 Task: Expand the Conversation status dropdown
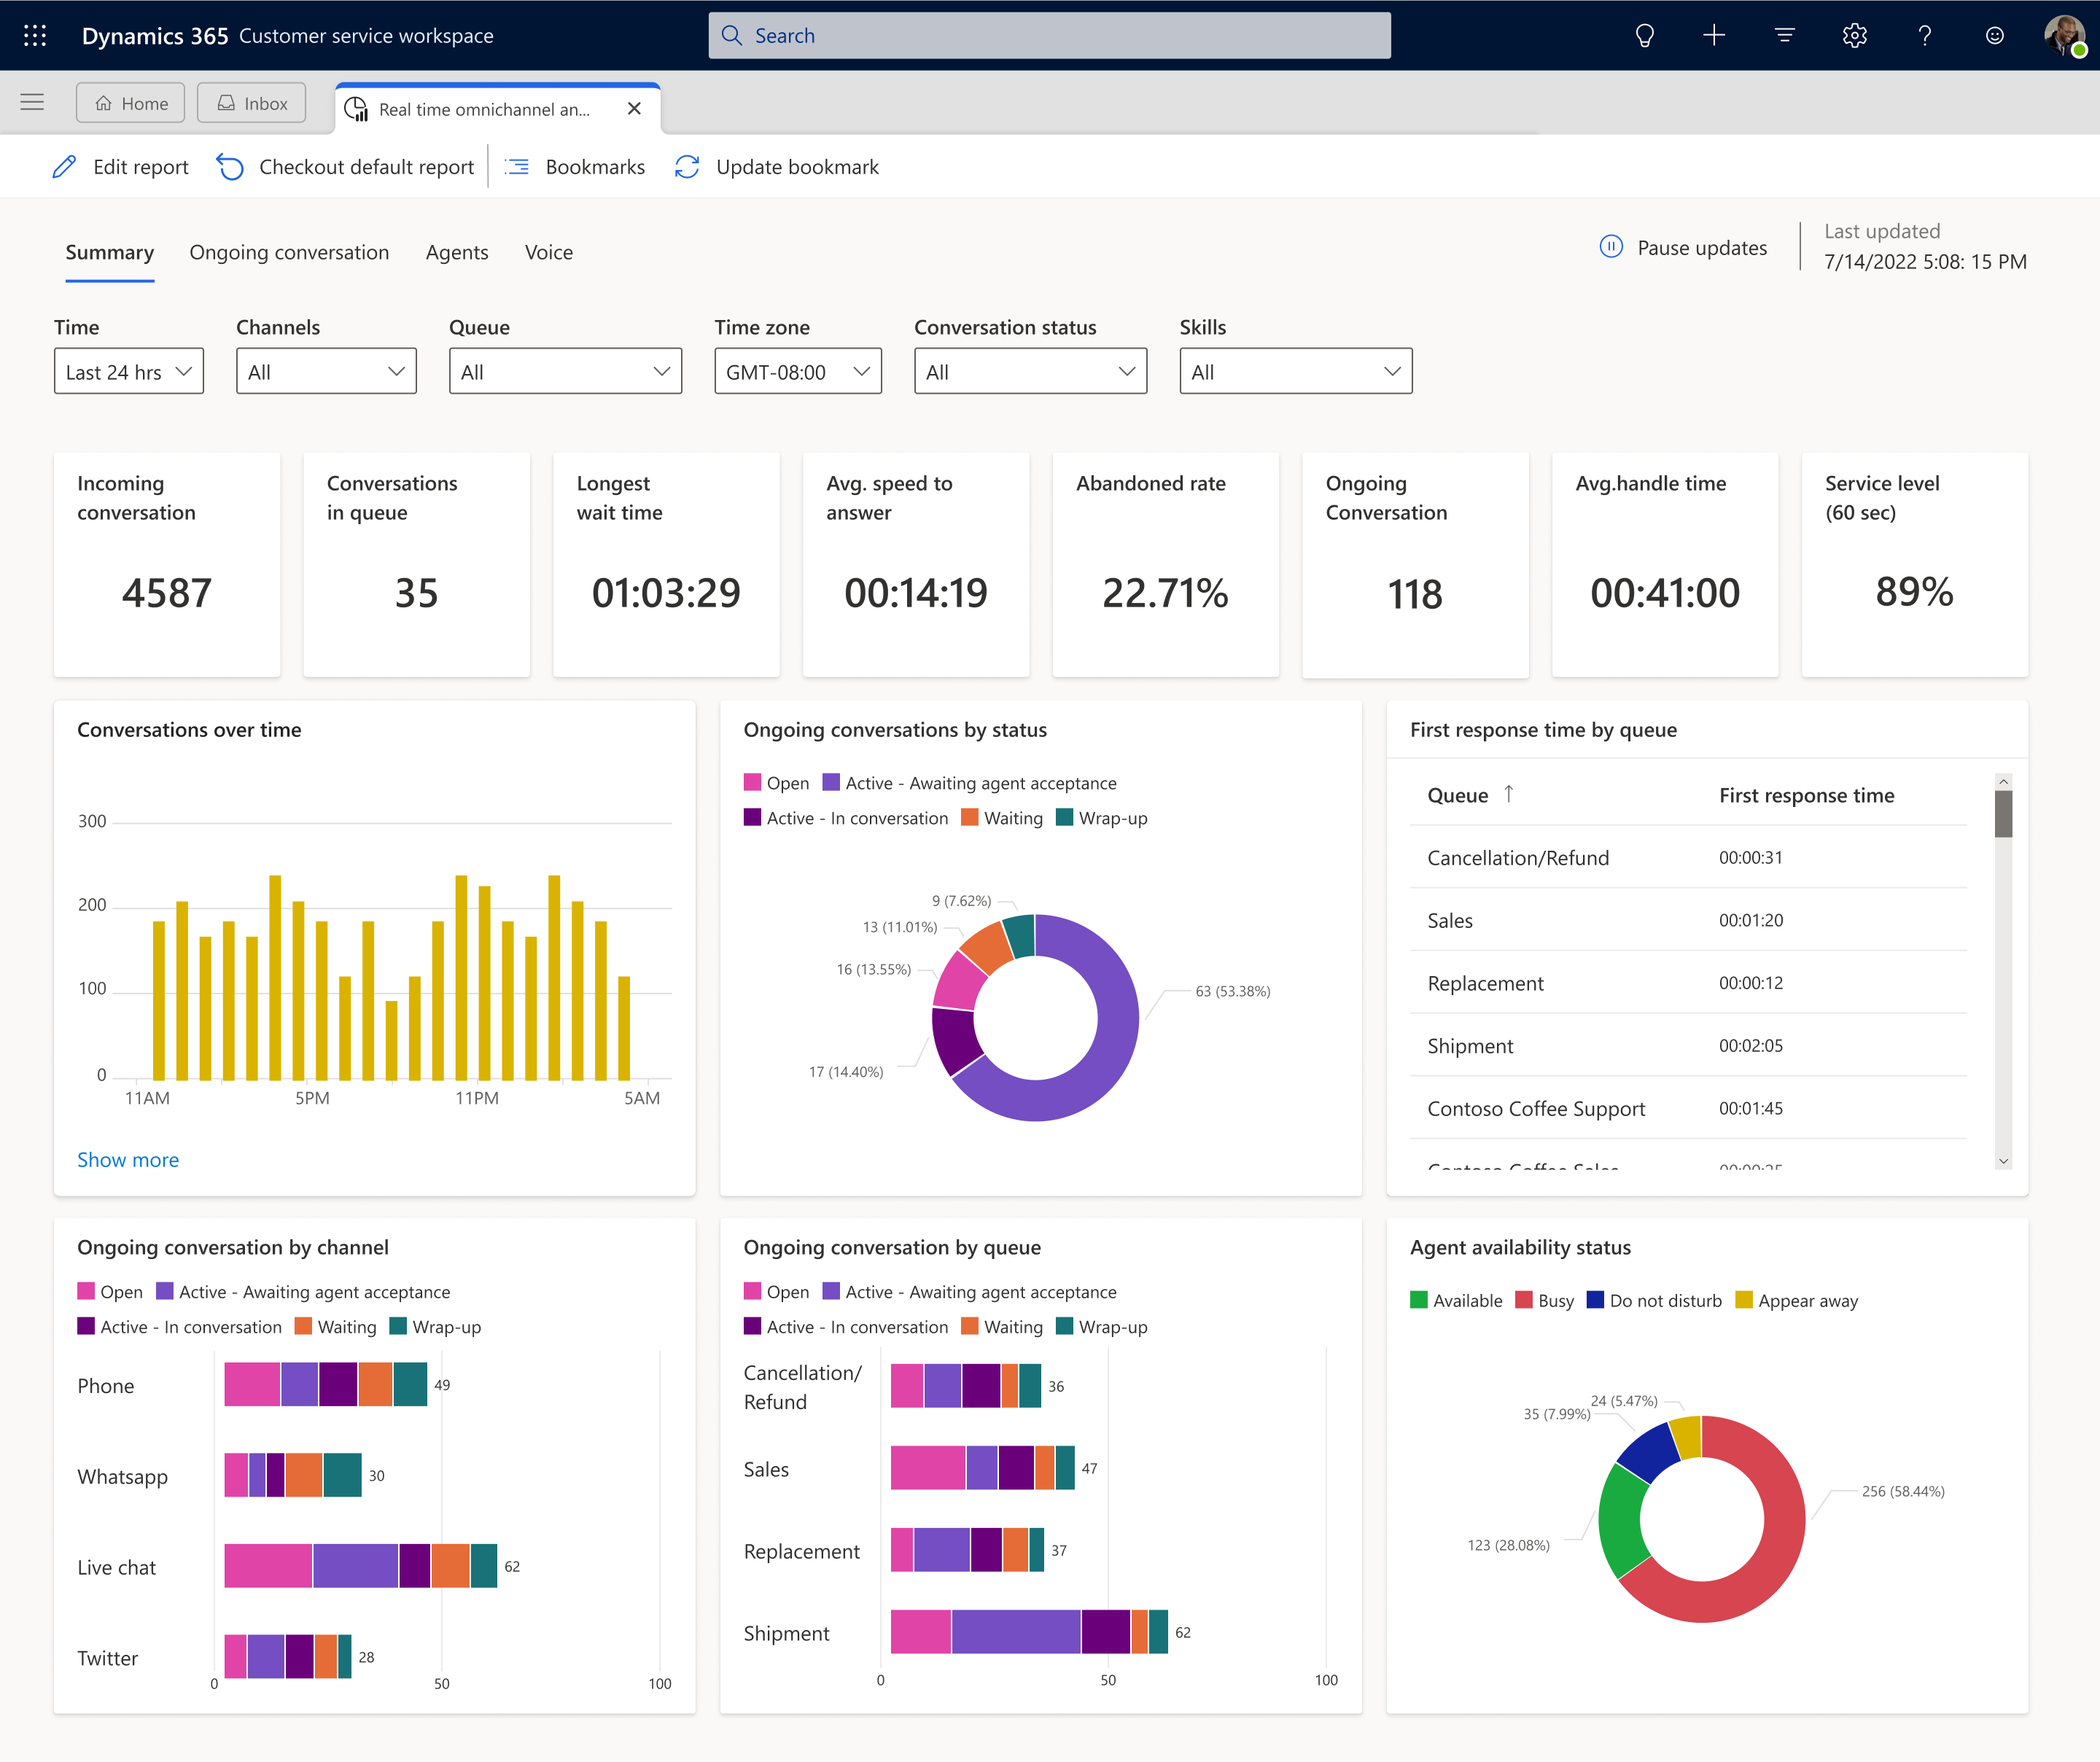(x=1029, y=372)
